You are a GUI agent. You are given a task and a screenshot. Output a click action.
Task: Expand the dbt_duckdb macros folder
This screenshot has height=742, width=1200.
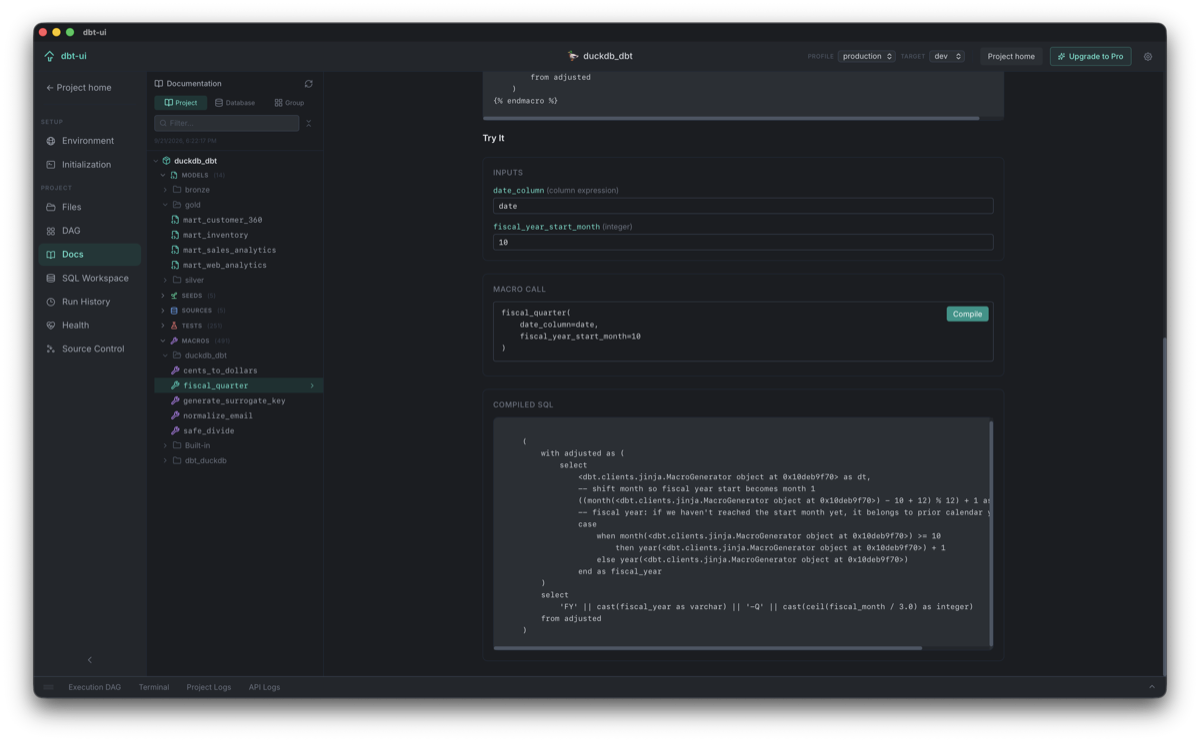point(166,461)
